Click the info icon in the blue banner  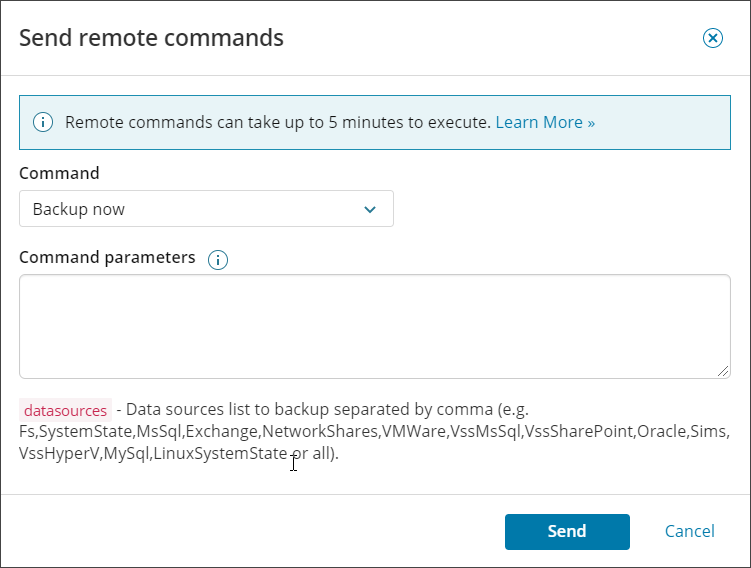tap(43, 122)
